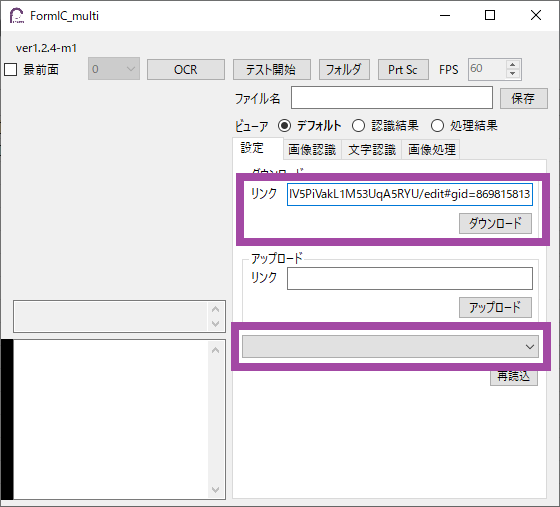Switch to the 文字認識 tab
Image resolution: width=560 pixels, height=507 pixels.
pos(372,150)
